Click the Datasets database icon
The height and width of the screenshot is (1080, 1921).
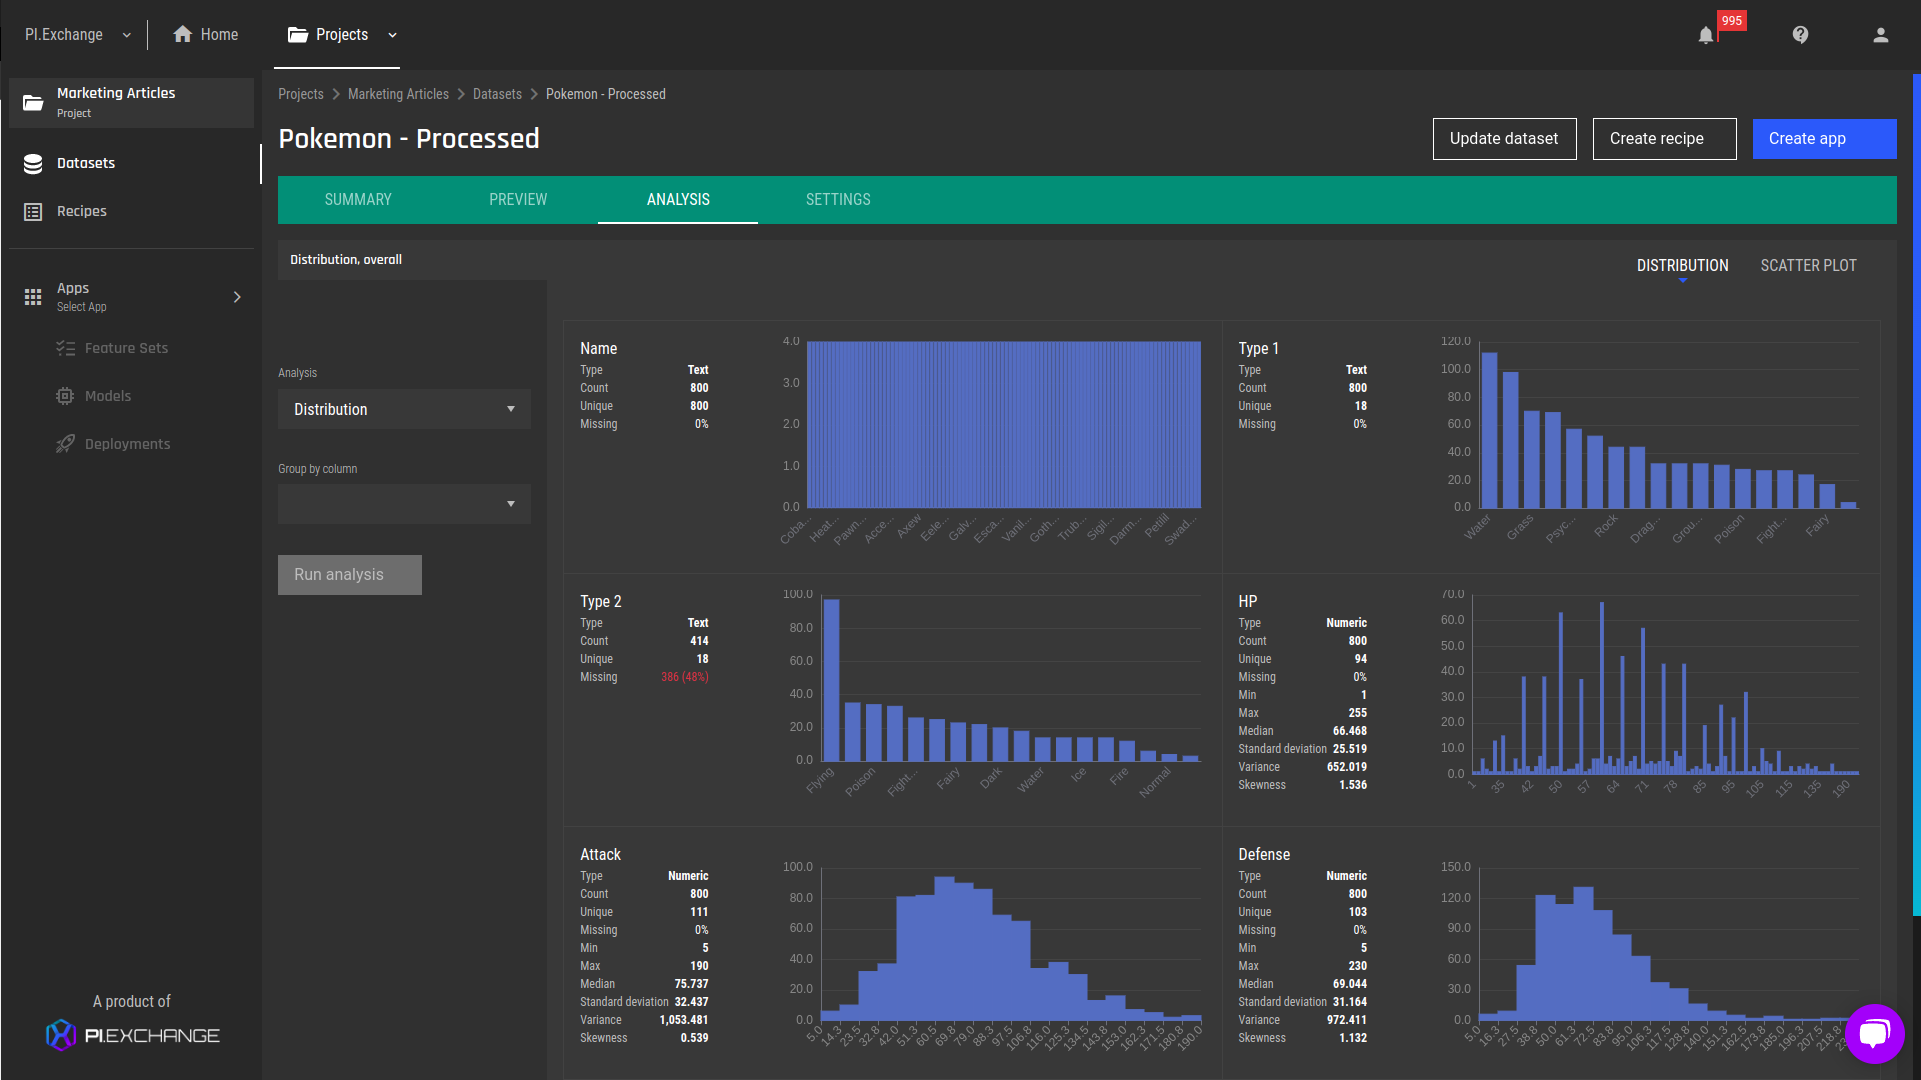pyautogui.click(x=33, y=164)
